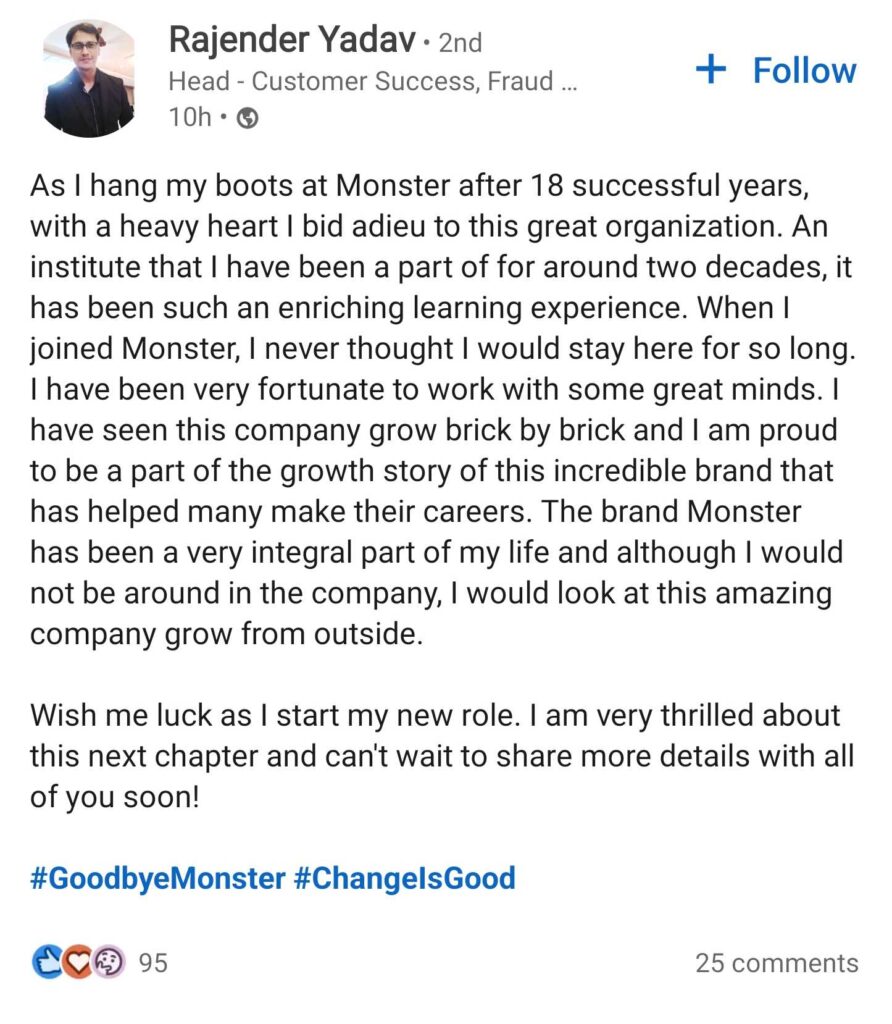The width and height of the screenshot is (892, 1024).
Task: Open the #ChangeIsGood hashtag
Action: (411, 877)
